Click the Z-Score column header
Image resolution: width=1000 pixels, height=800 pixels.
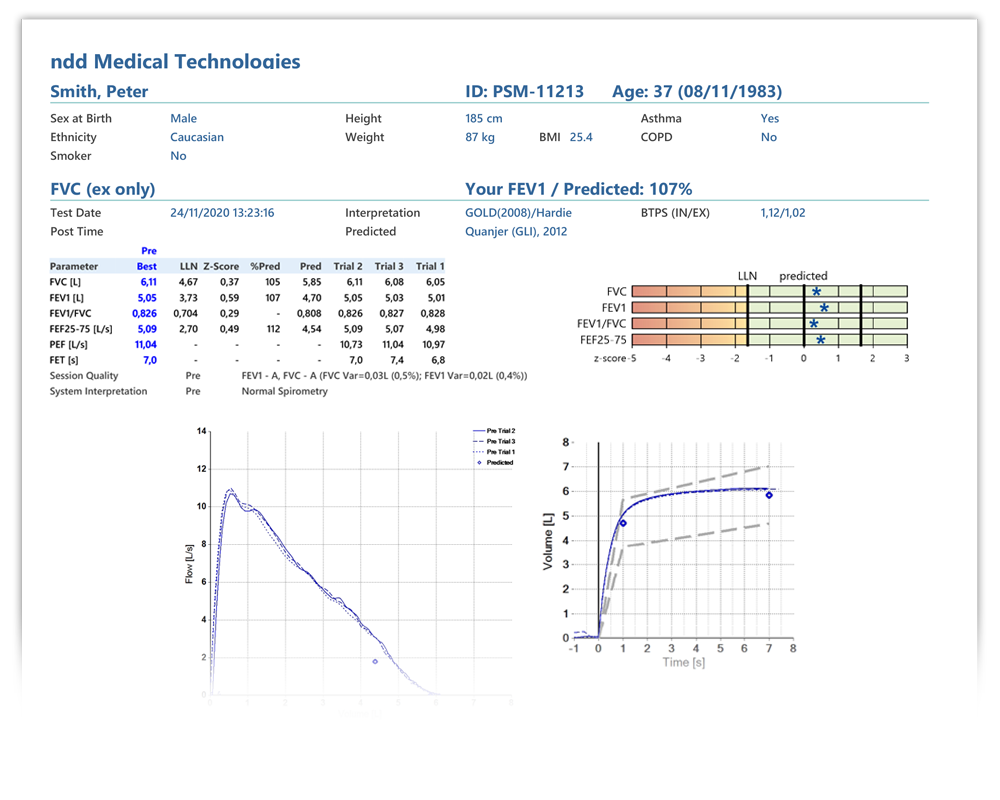(x=221, y=267)
